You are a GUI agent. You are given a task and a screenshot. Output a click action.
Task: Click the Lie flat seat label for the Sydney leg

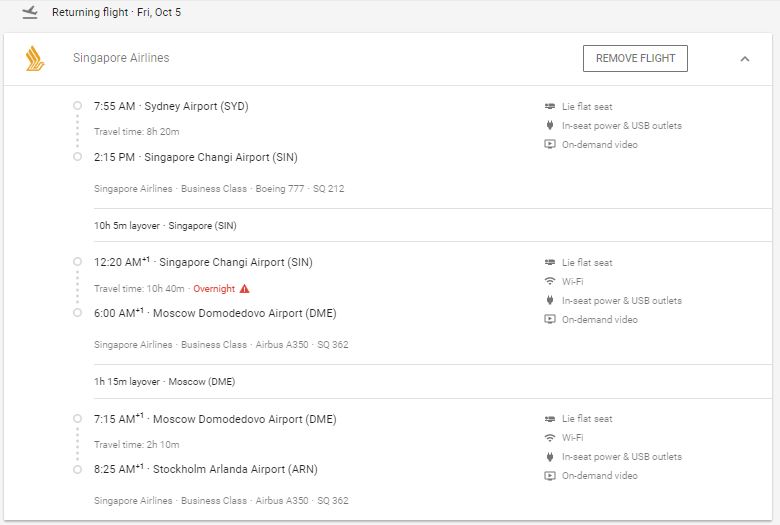587,106
